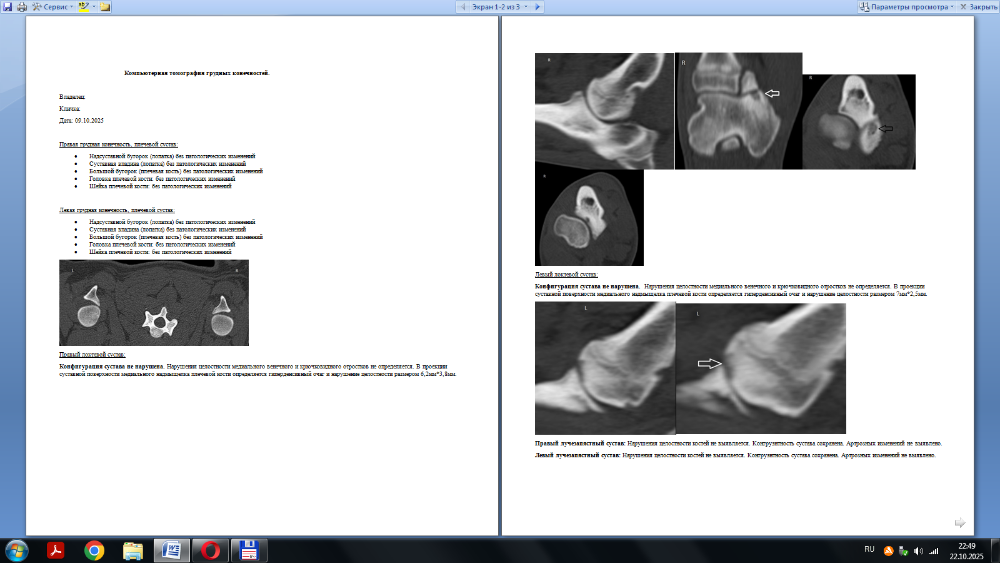Open Opera browser from the taskbar
The height and width of the screenshot is (563, 1000).
(x=210, y=550)
